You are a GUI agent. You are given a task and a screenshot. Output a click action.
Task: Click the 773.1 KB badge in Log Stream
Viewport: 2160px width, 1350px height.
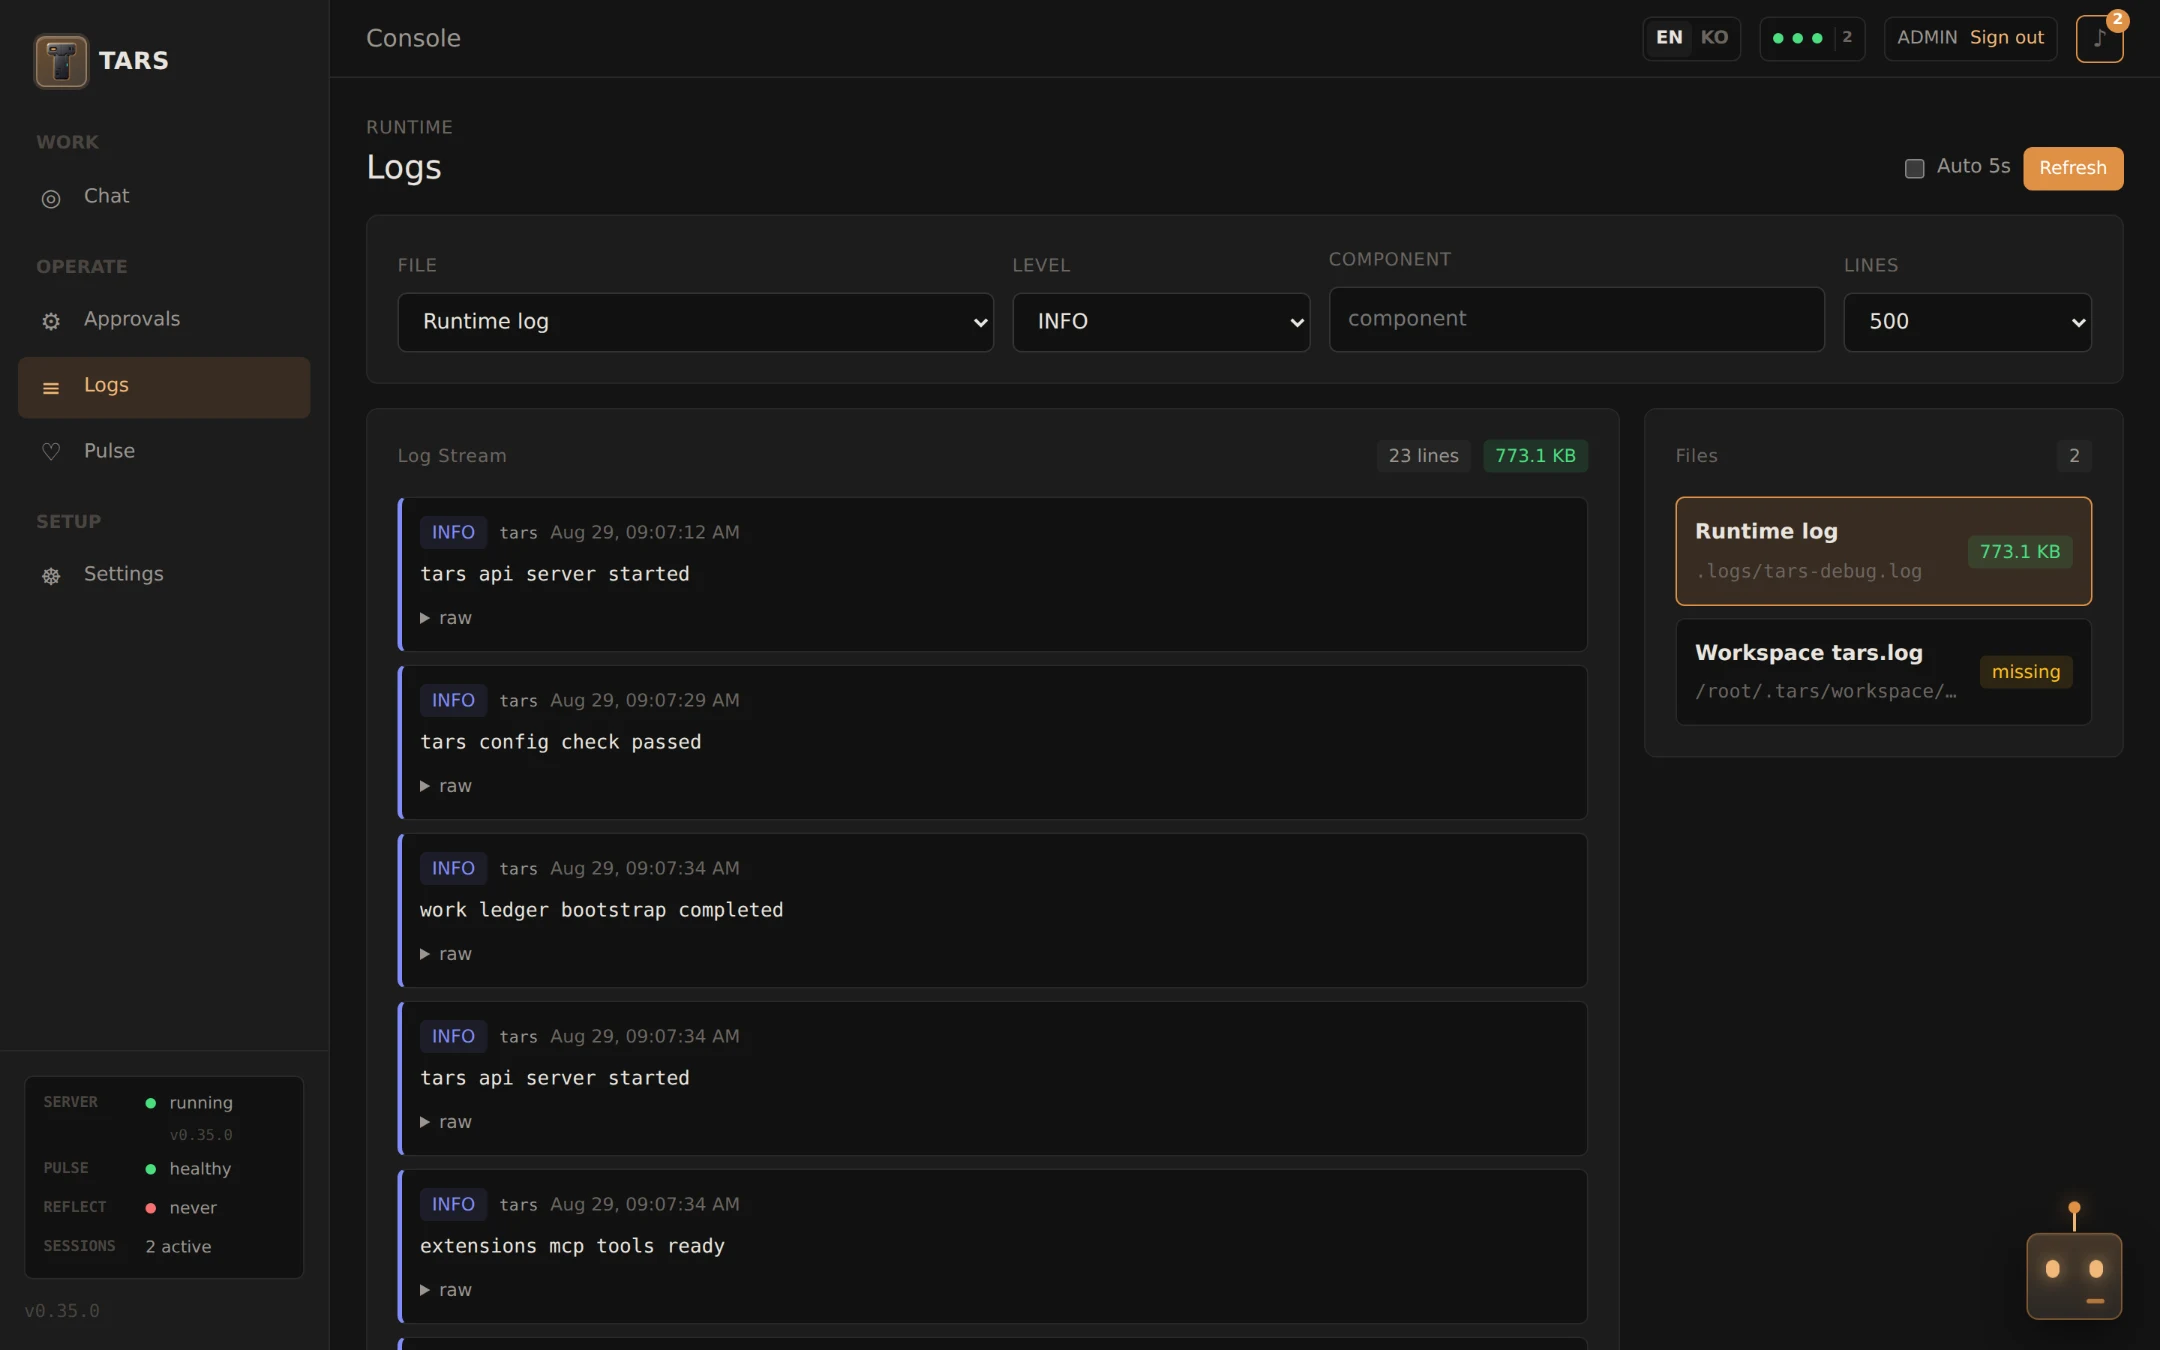(x=1535, y=456)
